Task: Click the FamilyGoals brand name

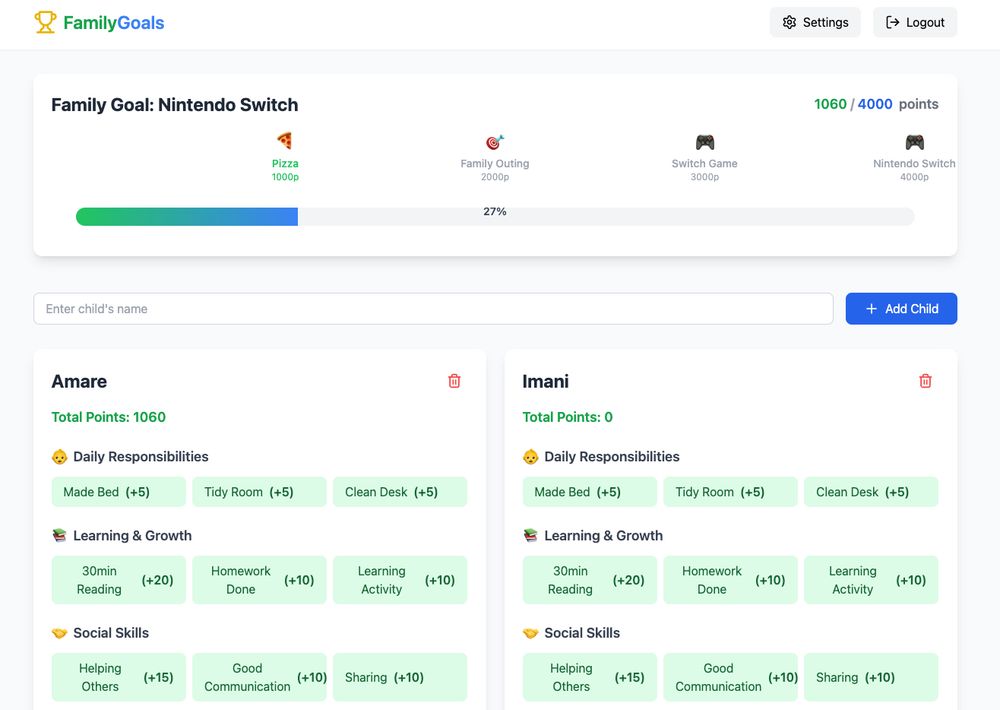Action: 114,23
